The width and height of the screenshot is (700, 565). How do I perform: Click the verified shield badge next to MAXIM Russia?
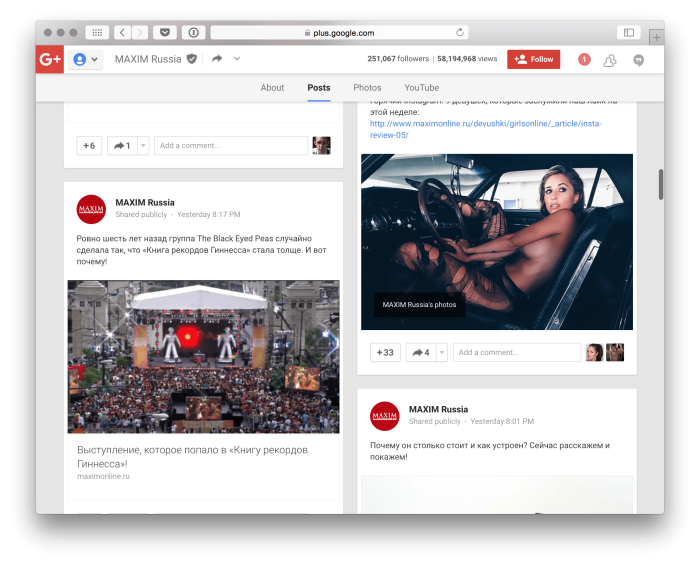point(192,59)
